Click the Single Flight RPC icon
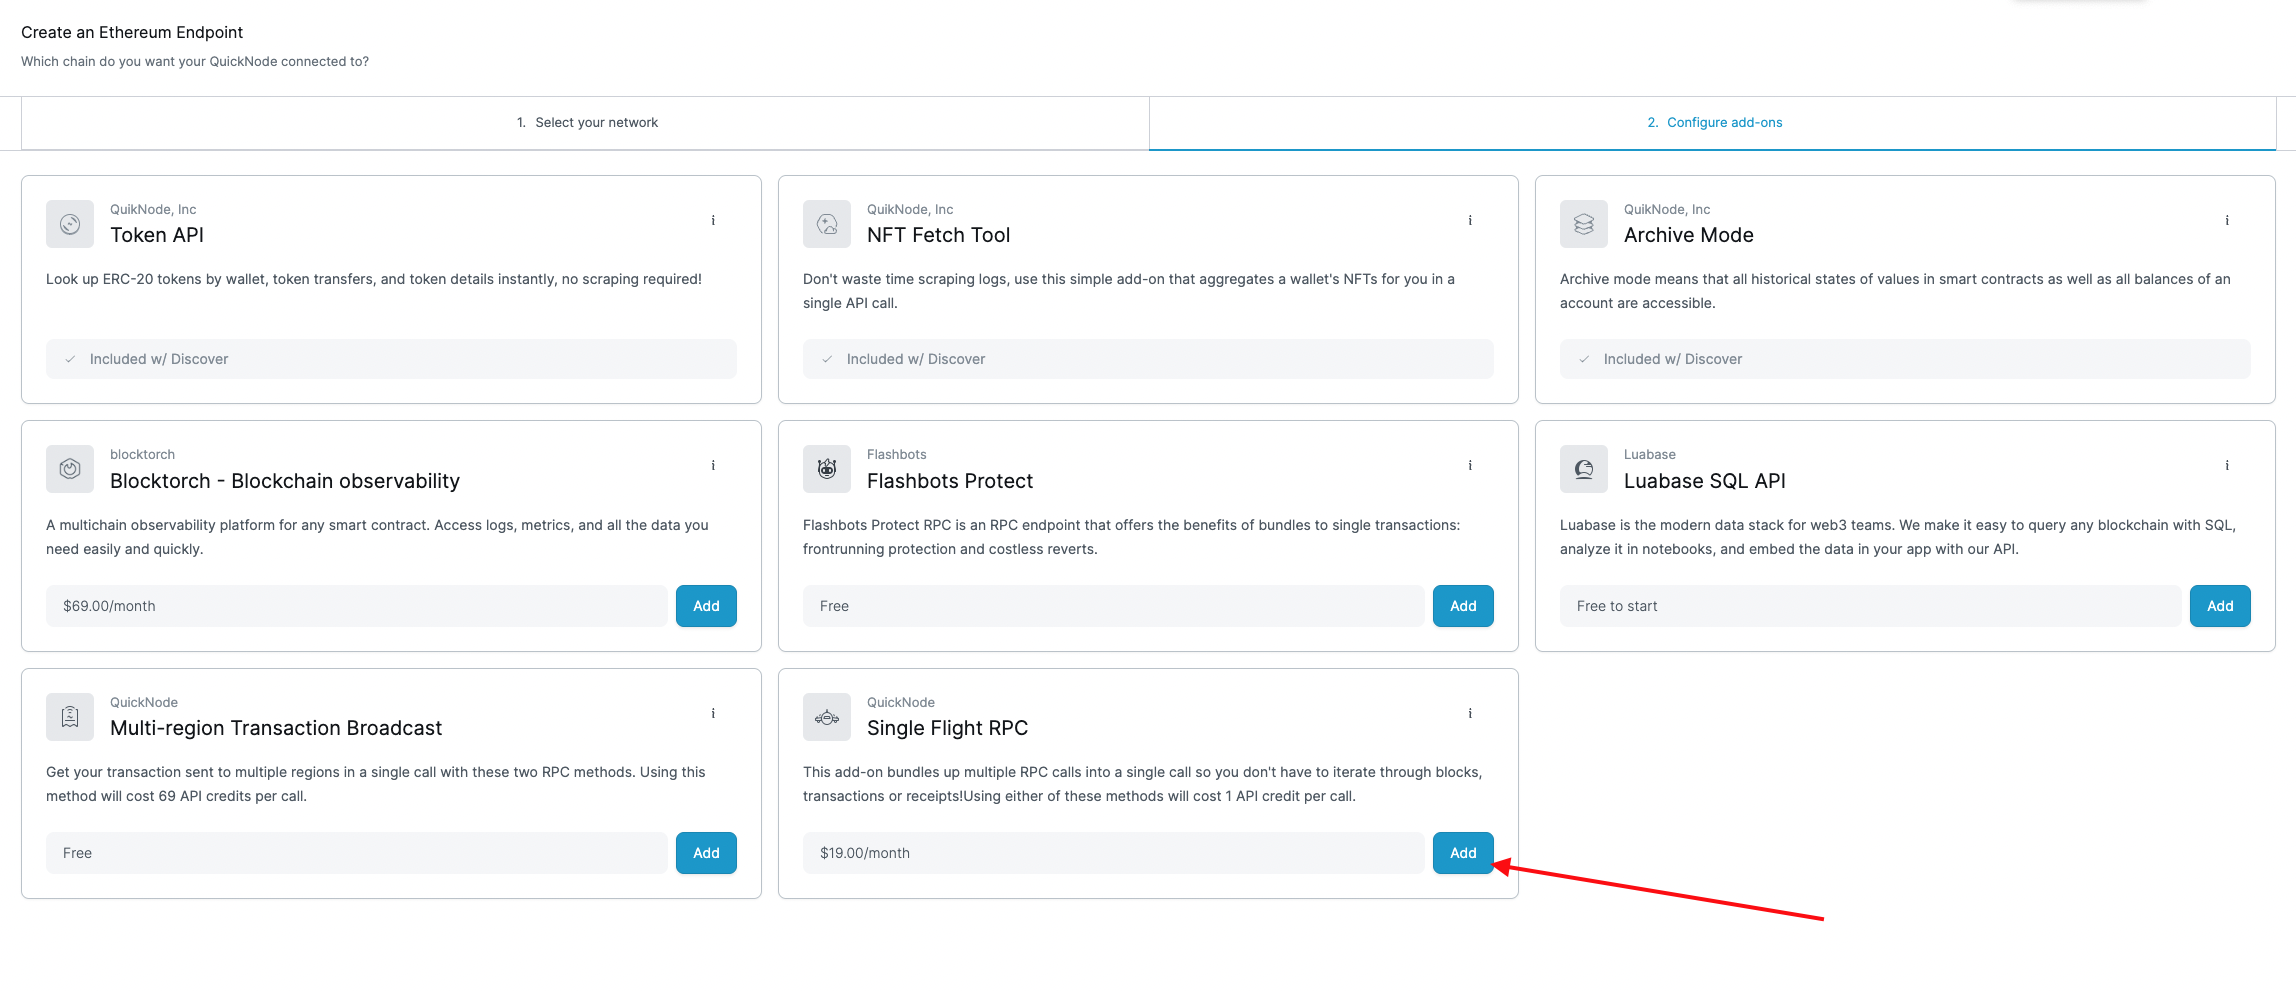Image resolution: width=2296 pixels, height=991 pixels. 827,717
